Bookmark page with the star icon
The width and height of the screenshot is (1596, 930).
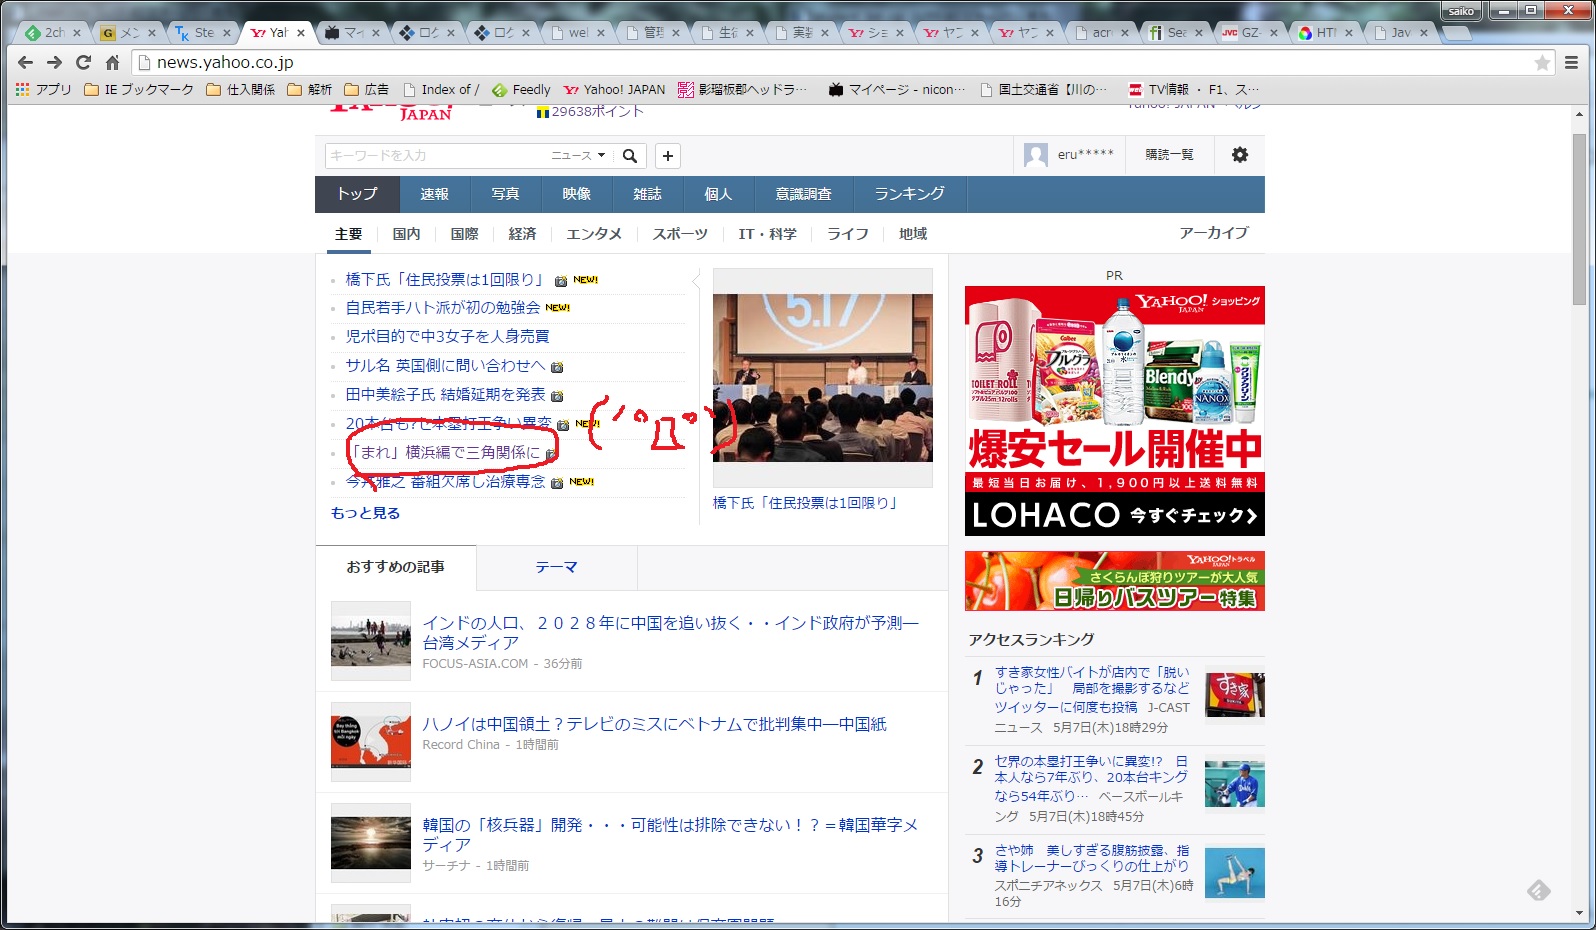1542,63
